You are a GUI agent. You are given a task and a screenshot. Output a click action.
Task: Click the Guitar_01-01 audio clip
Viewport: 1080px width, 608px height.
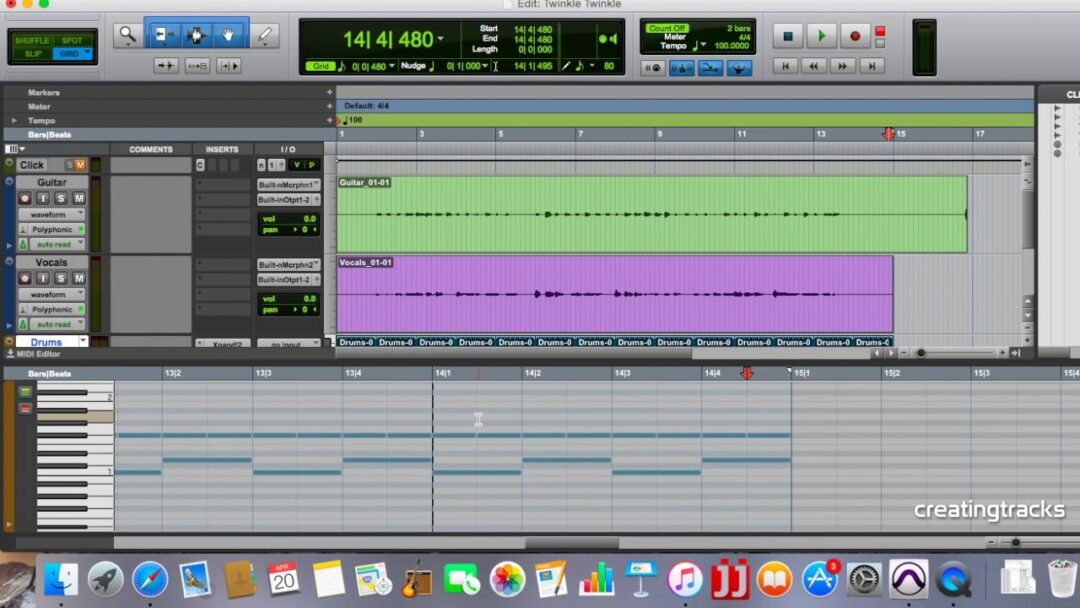click(x=652, y=214)
